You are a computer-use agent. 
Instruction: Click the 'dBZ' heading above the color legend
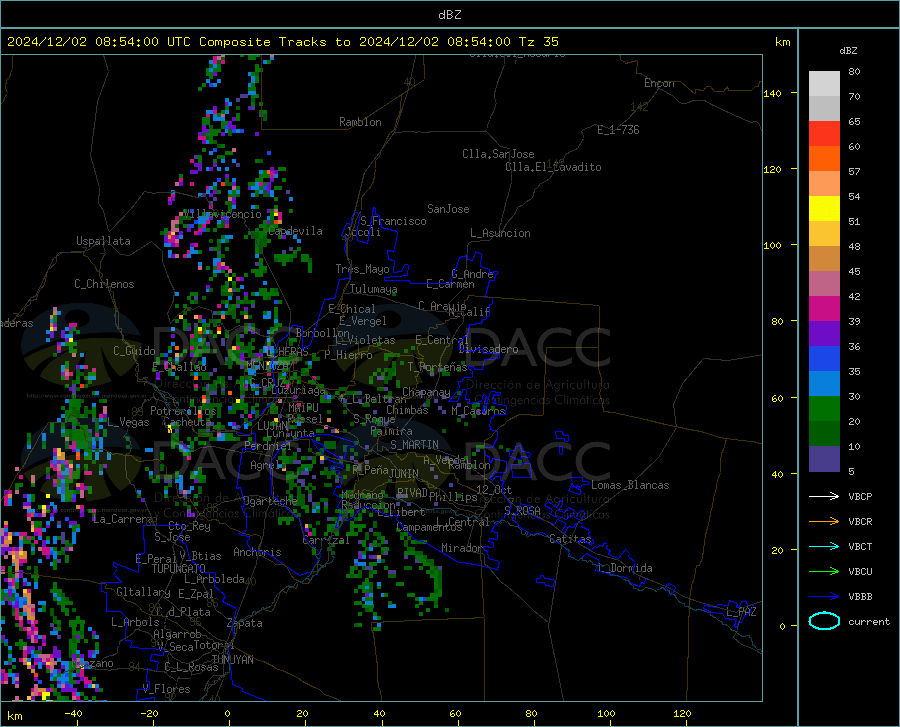848,50
